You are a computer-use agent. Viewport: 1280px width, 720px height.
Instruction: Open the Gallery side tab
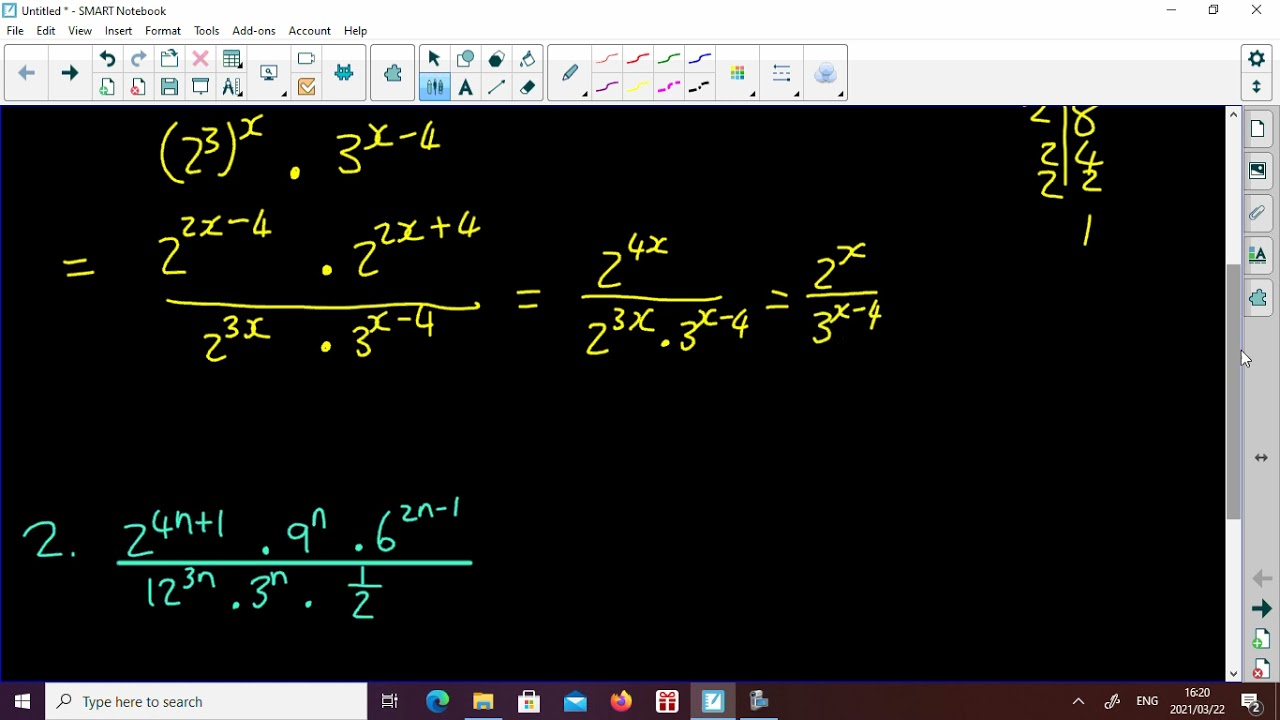(1258, 172)
